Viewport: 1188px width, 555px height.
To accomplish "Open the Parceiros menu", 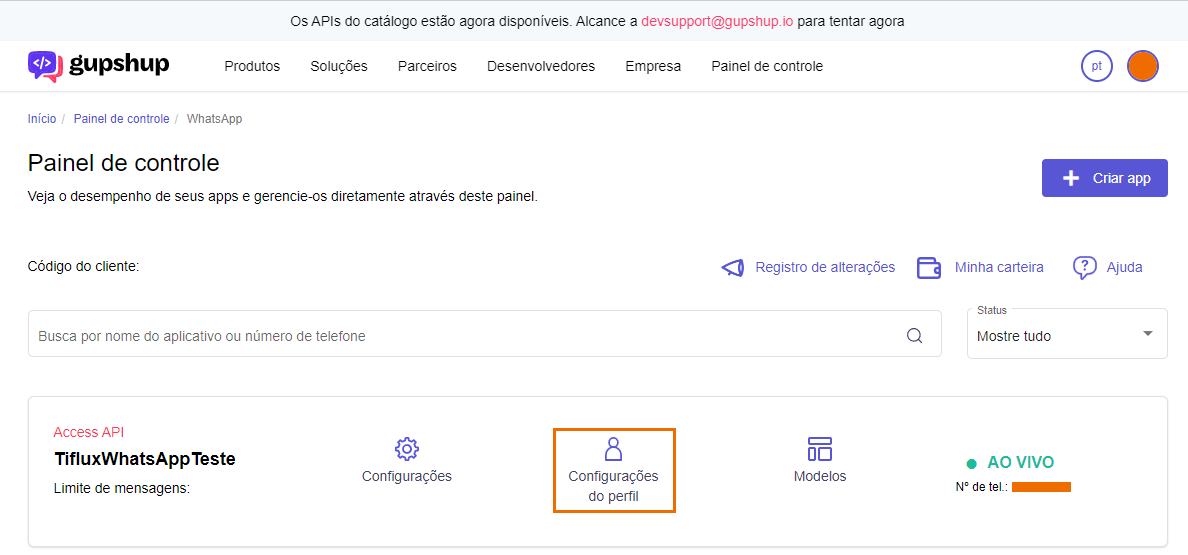I will pos(427,66).
